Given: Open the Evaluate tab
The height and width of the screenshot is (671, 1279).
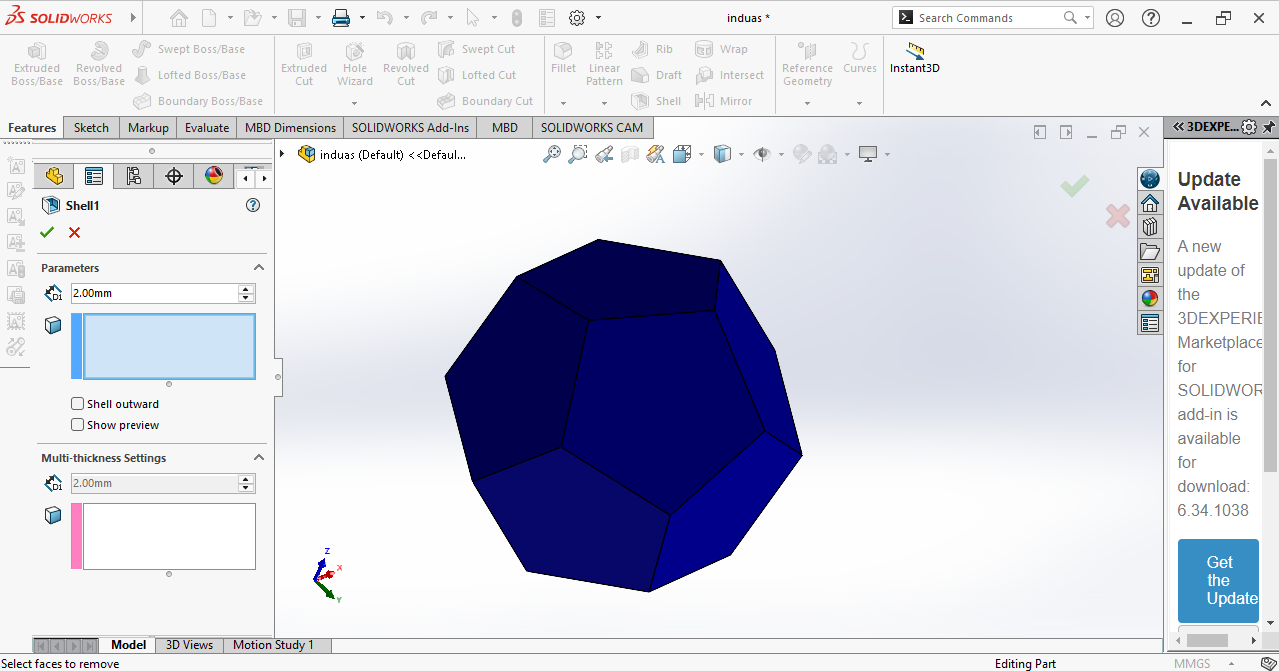Looking at the screenshot, I should point(206,128).
